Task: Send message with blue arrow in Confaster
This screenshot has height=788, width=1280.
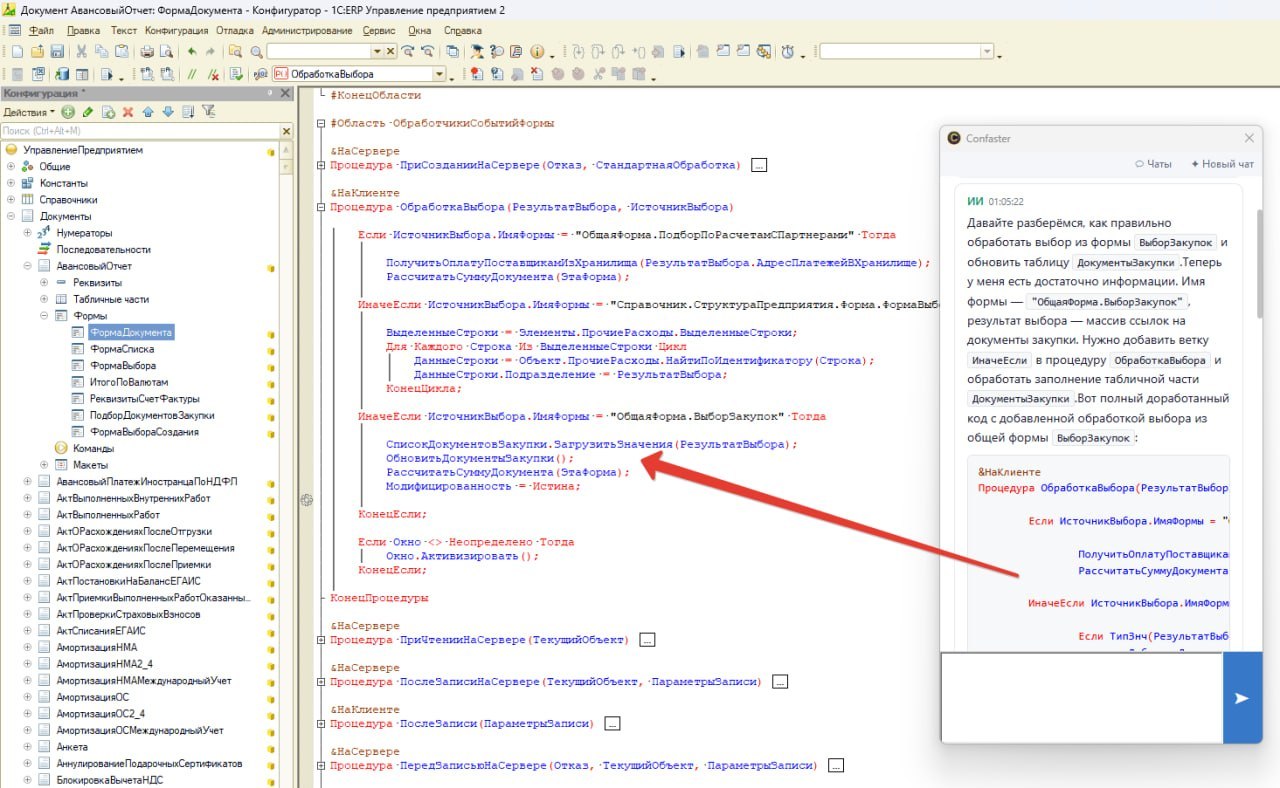Action: [x=1242, y=698]
